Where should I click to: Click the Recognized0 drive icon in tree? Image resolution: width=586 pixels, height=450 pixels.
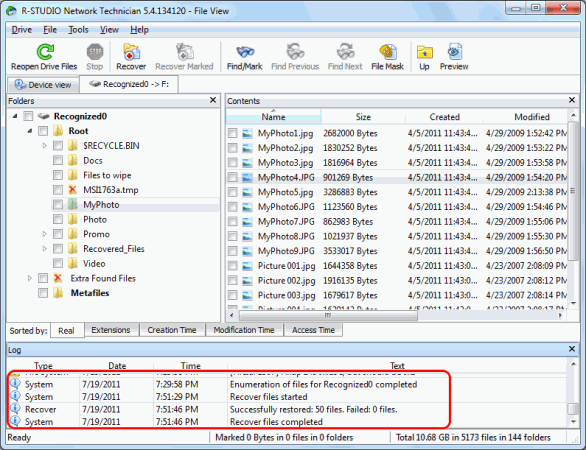click(x=44, y=116)
